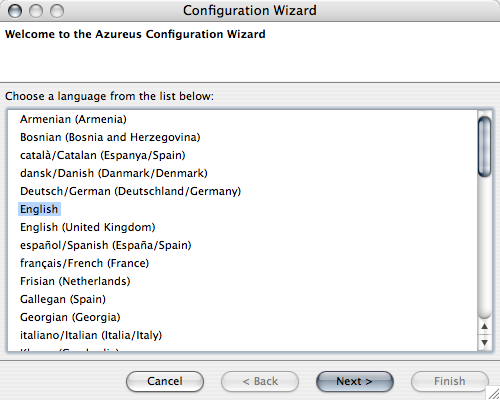The image size is (500, 400).
Task: Click the scroll down arrow
Action: point(485,342)
